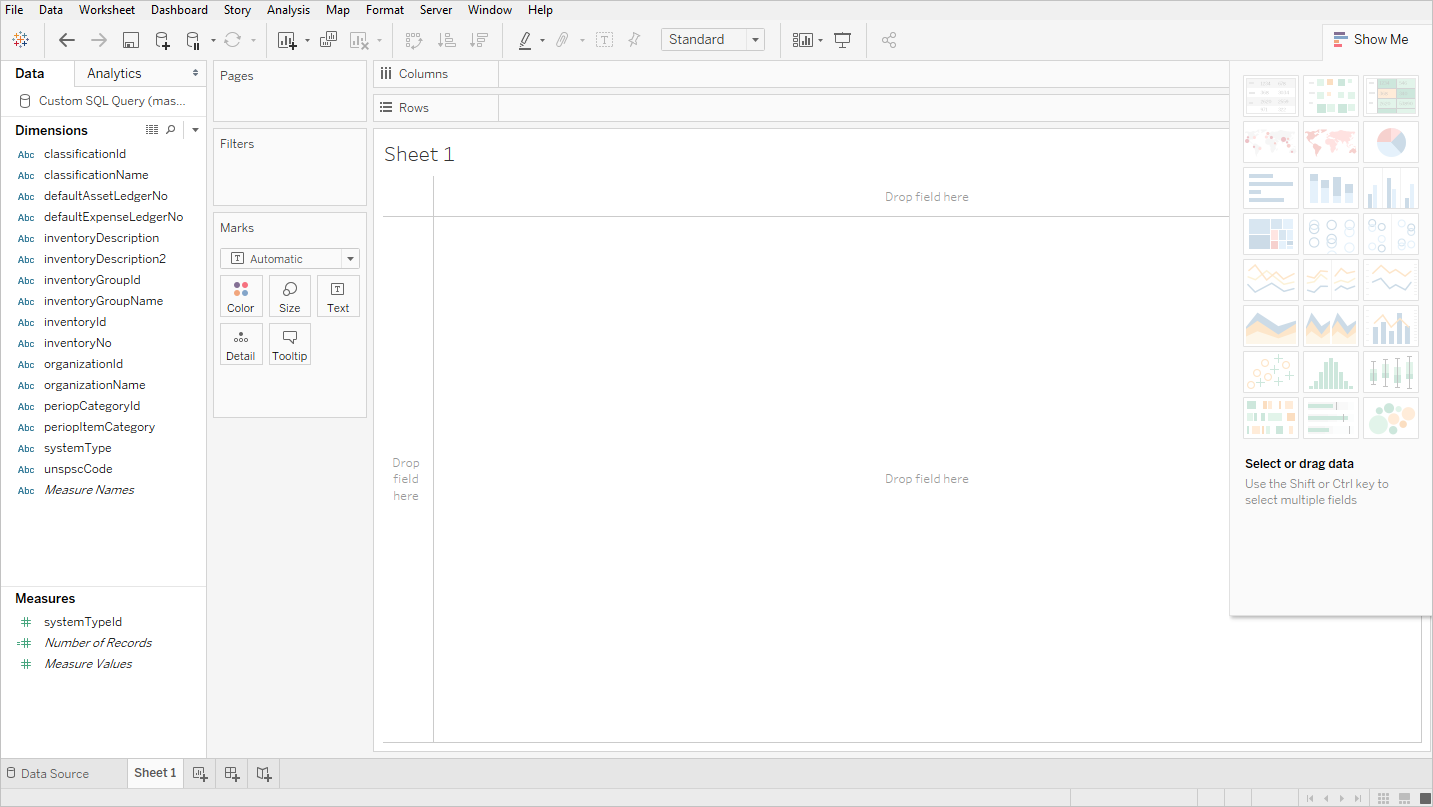Screen dimensions: 1433x807
Task: Toggle Pause Auto Updates in toolbar
Action: point(194,40)
